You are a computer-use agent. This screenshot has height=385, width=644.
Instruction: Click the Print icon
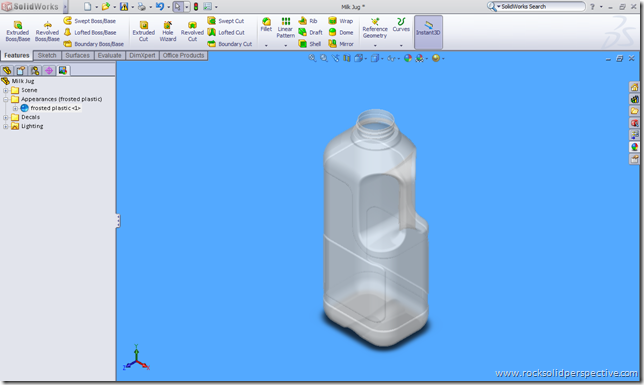point(142,7)
